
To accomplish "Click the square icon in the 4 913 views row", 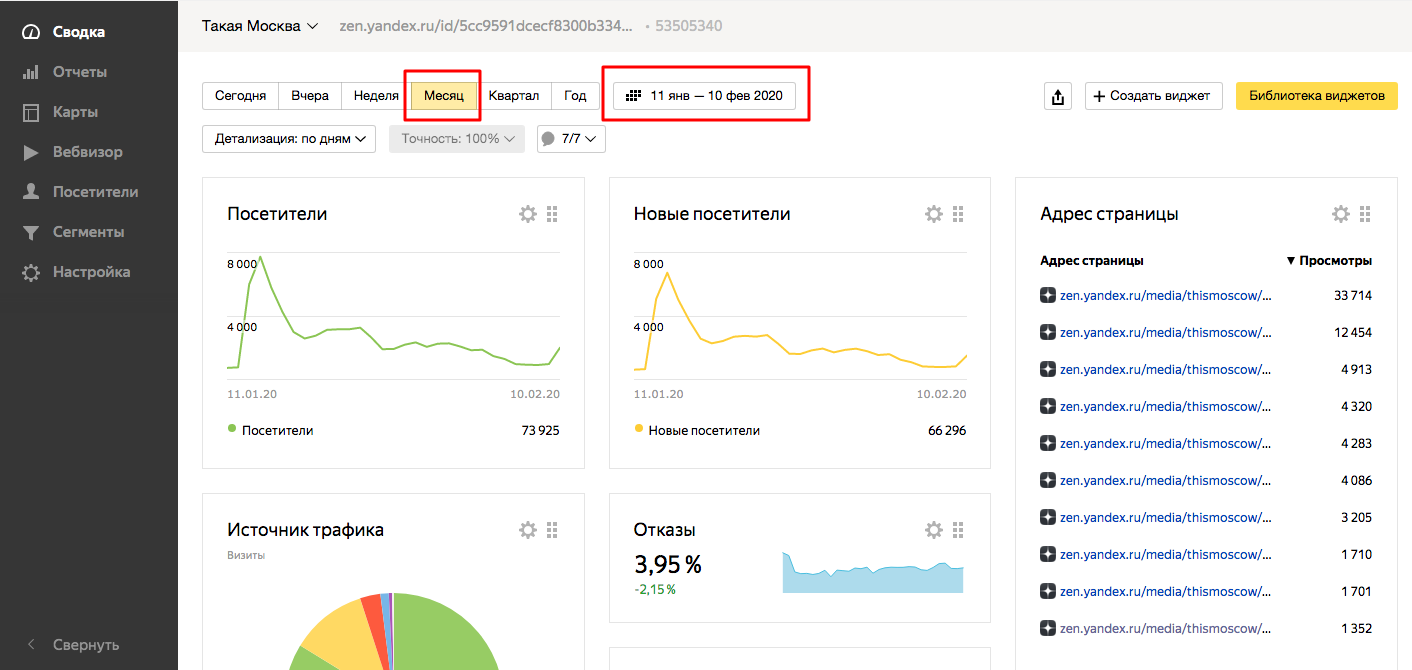I will 1048,369.
